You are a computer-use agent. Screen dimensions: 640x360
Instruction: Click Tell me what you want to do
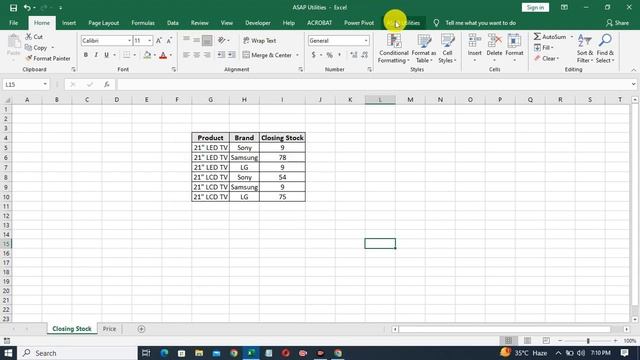click(480, 23)
